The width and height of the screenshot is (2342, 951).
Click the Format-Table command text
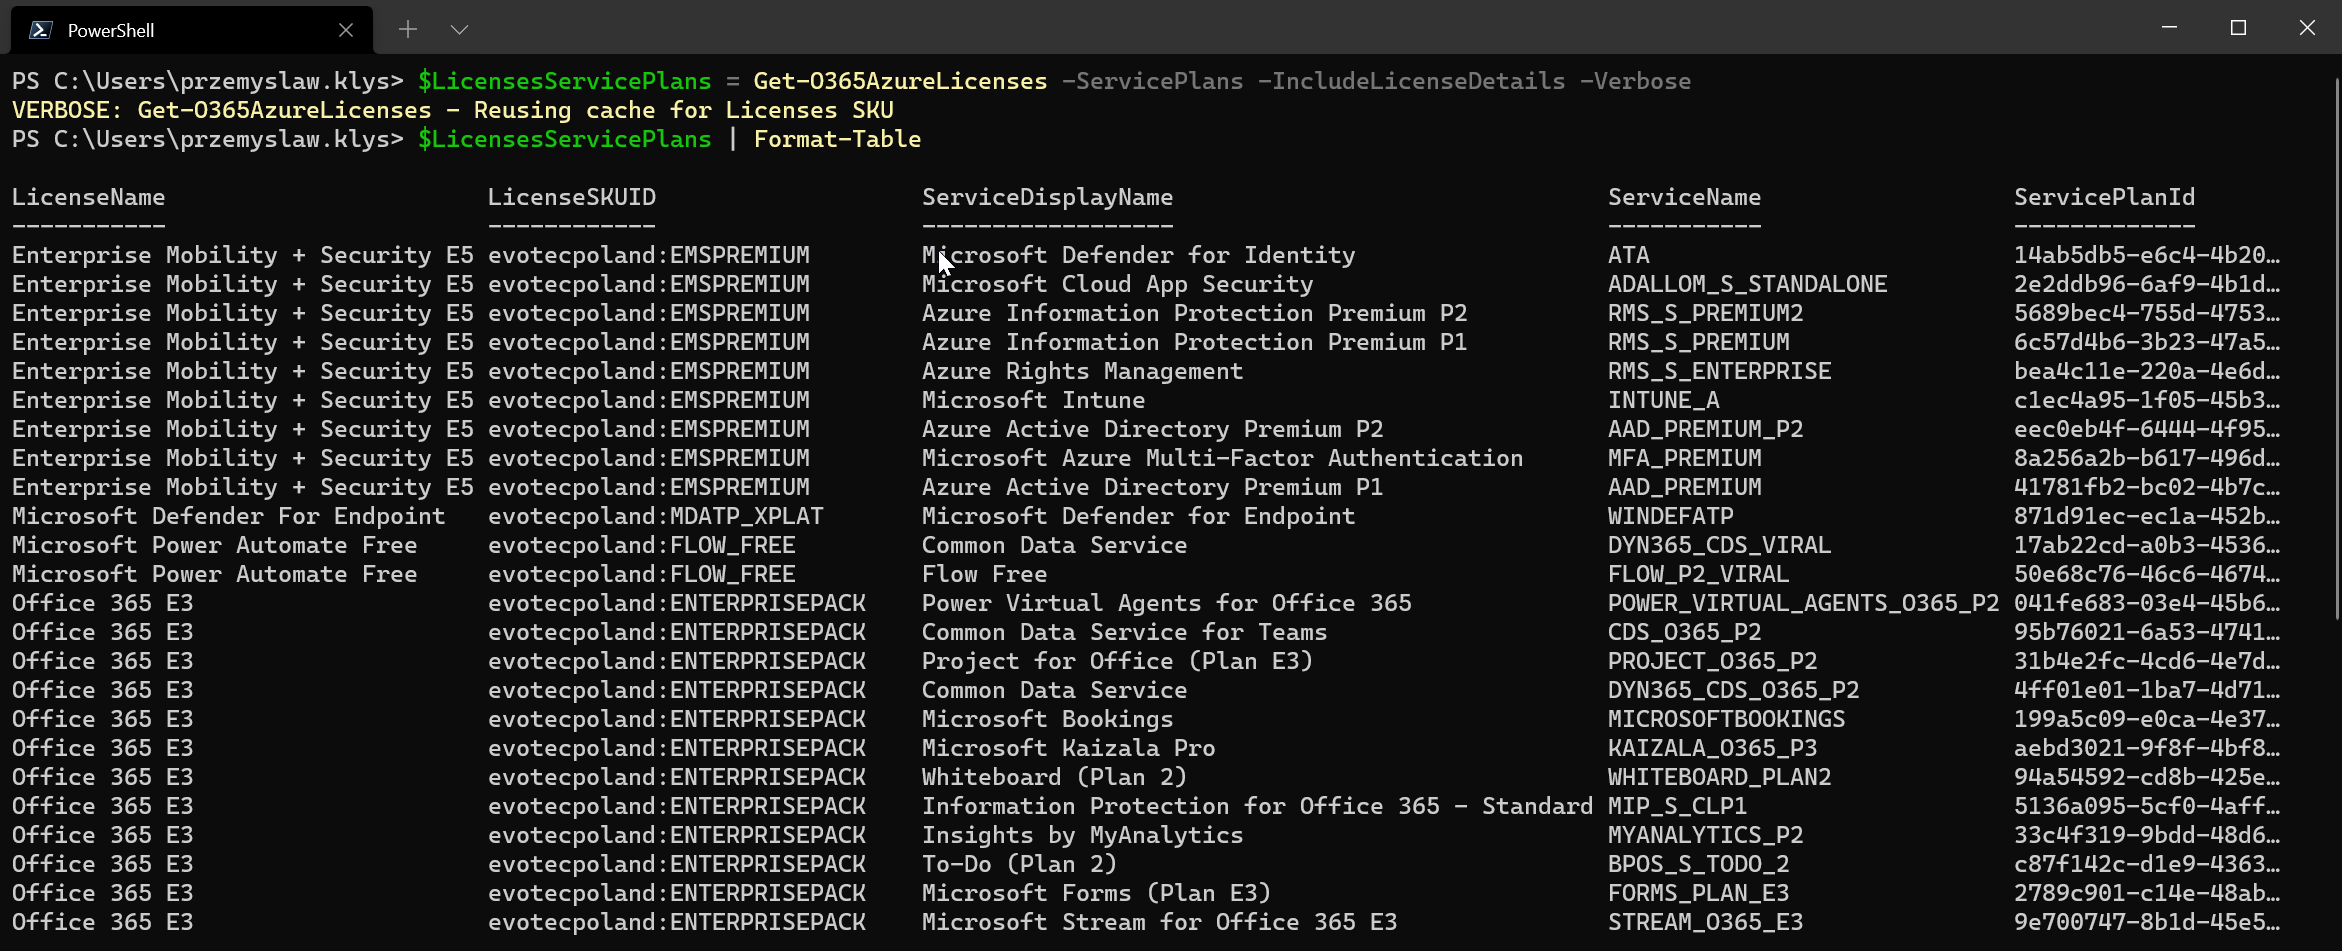(837, 139)
